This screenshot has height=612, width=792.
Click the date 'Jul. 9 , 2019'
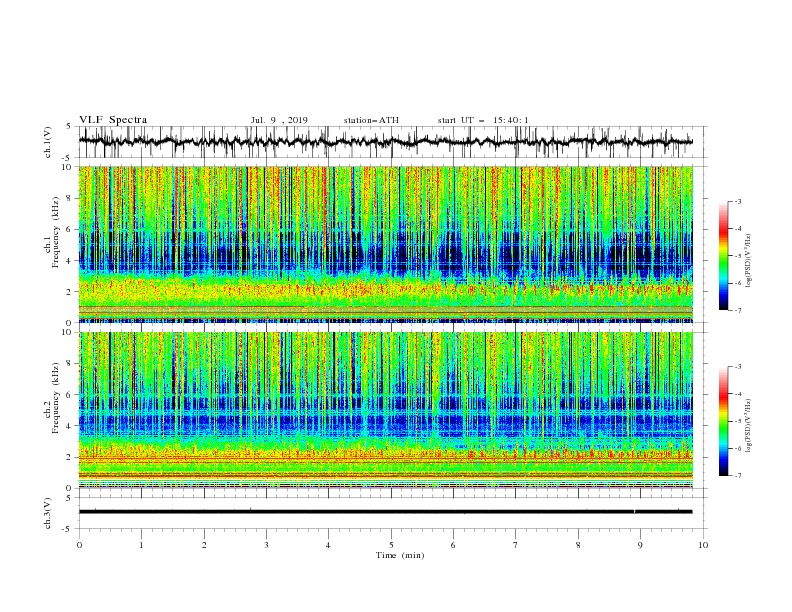[x=279, y=120]
